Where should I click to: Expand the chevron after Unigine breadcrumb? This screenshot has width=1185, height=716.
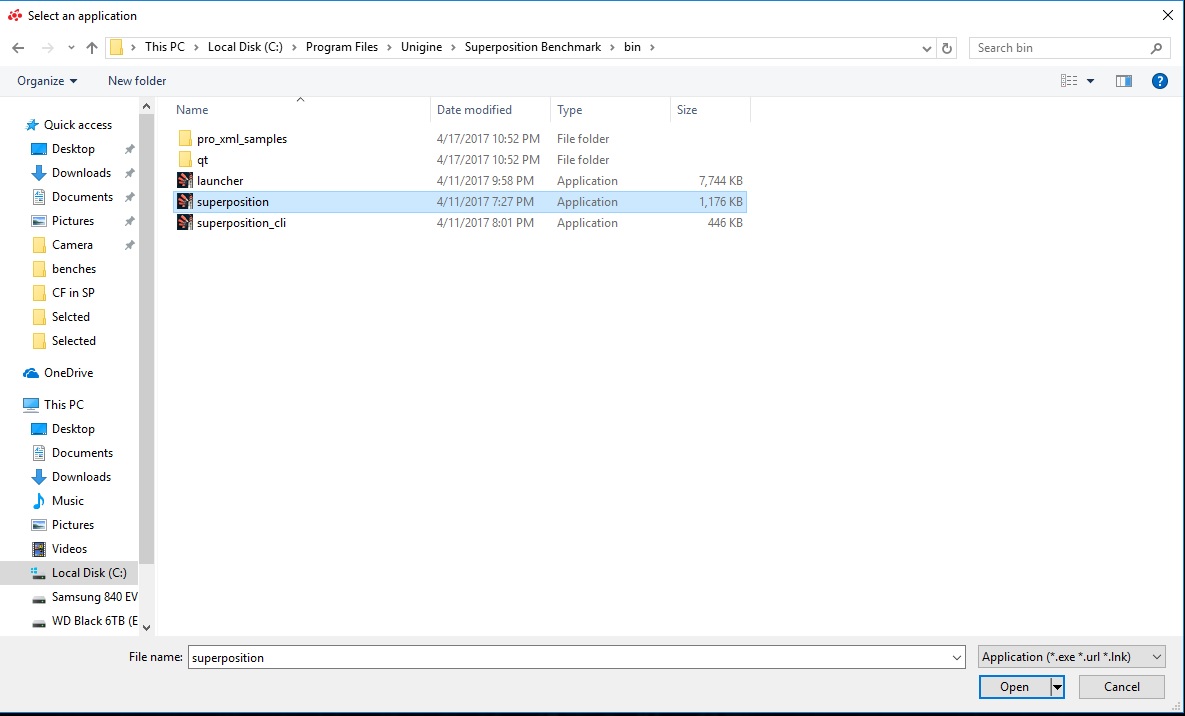(x=453, y=47)
